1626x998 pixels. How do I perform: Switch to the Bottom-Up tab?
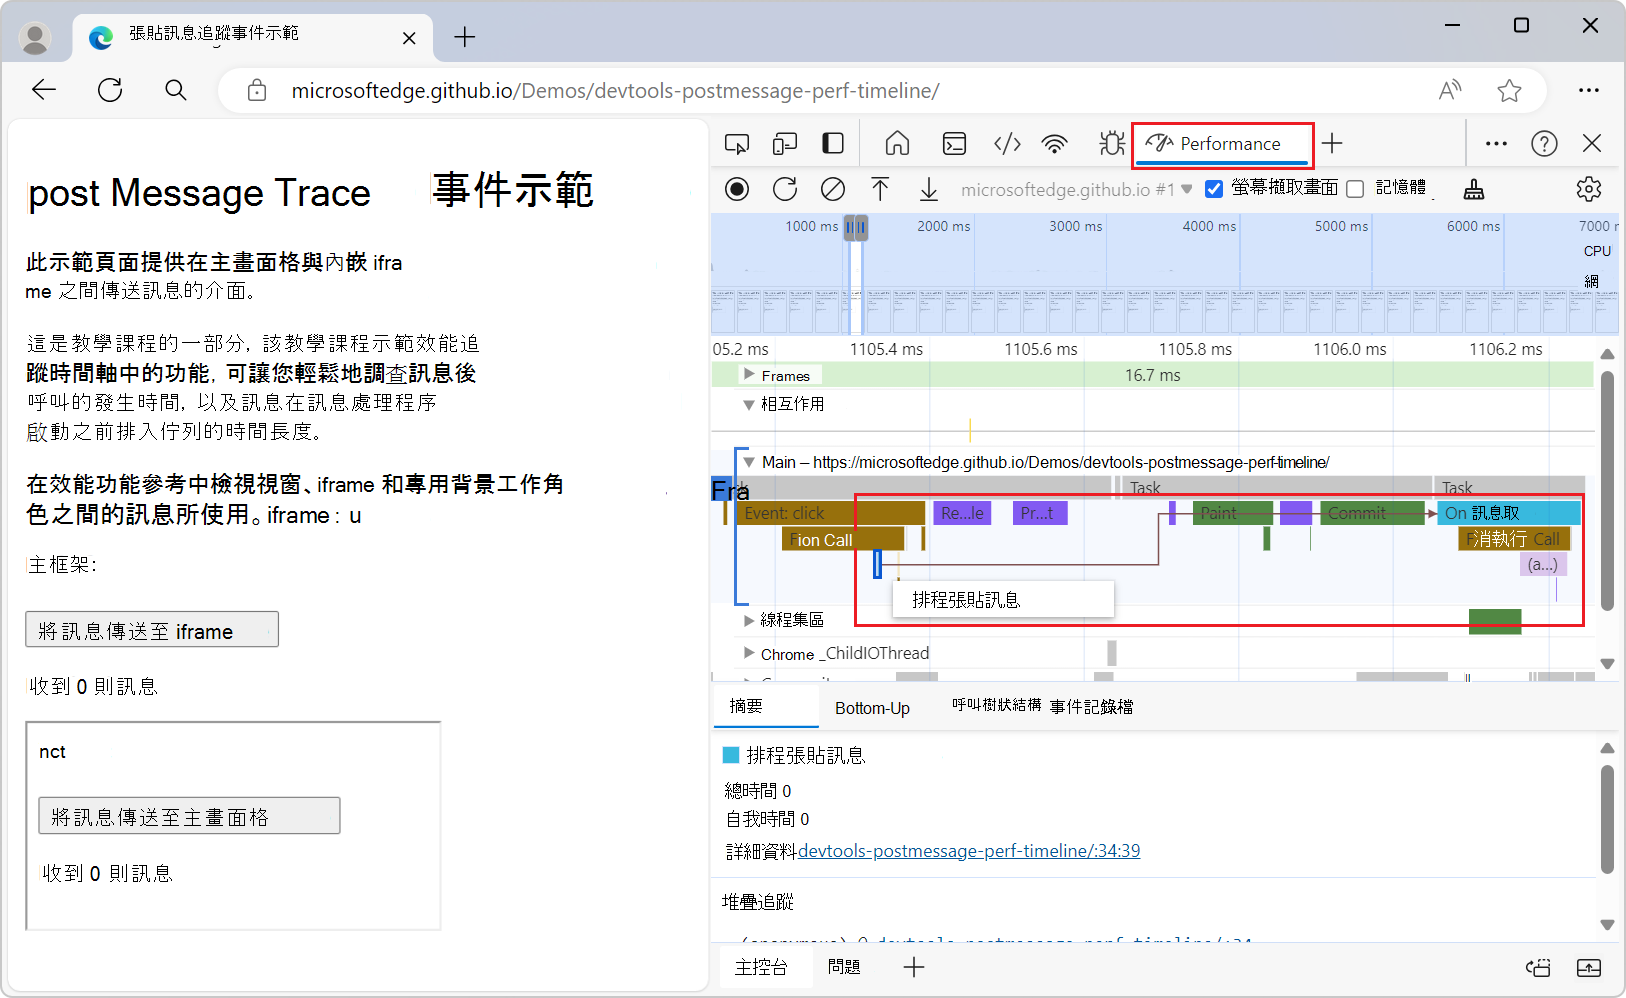pyautogui.click(x=871, y=707)
